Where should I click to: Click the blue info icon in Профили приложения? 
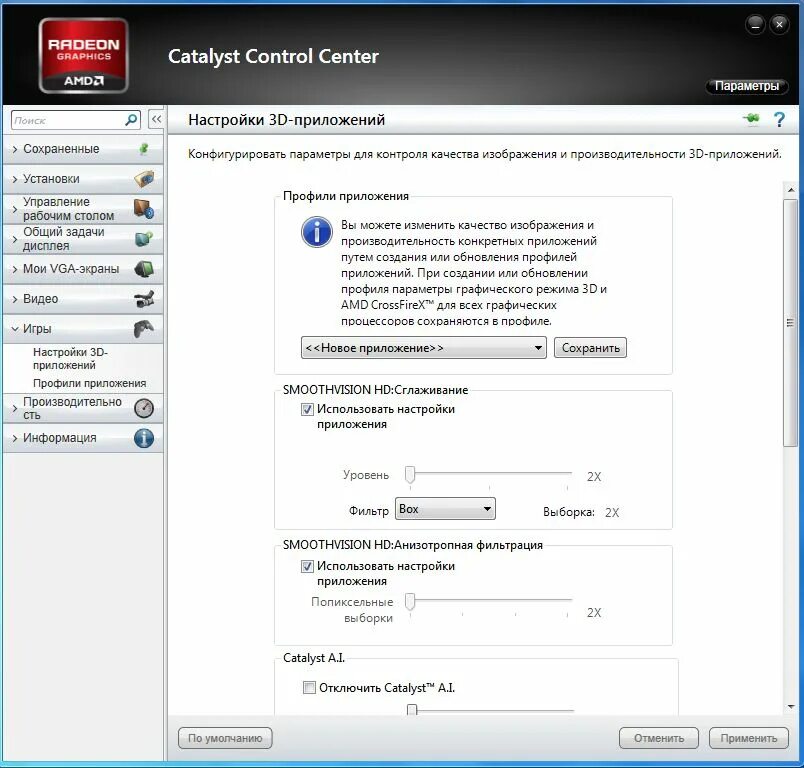coord(317,232)
